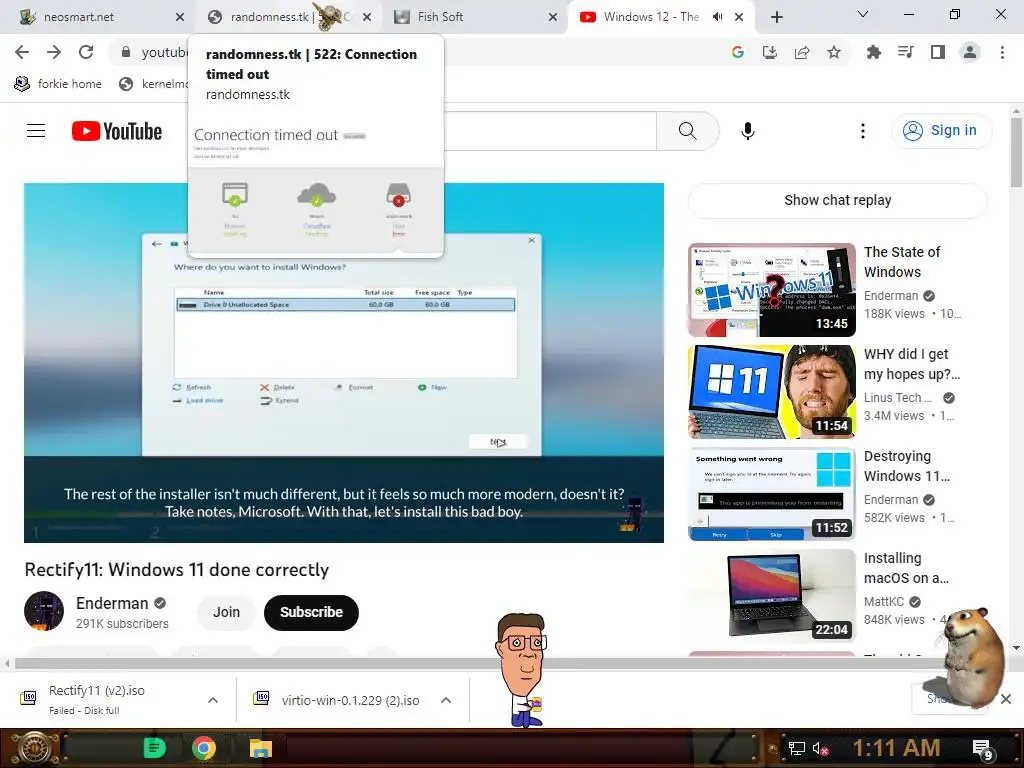Click the YouTube search input field
Viewport: 1024px width, 768px height.
pos(550,131)
